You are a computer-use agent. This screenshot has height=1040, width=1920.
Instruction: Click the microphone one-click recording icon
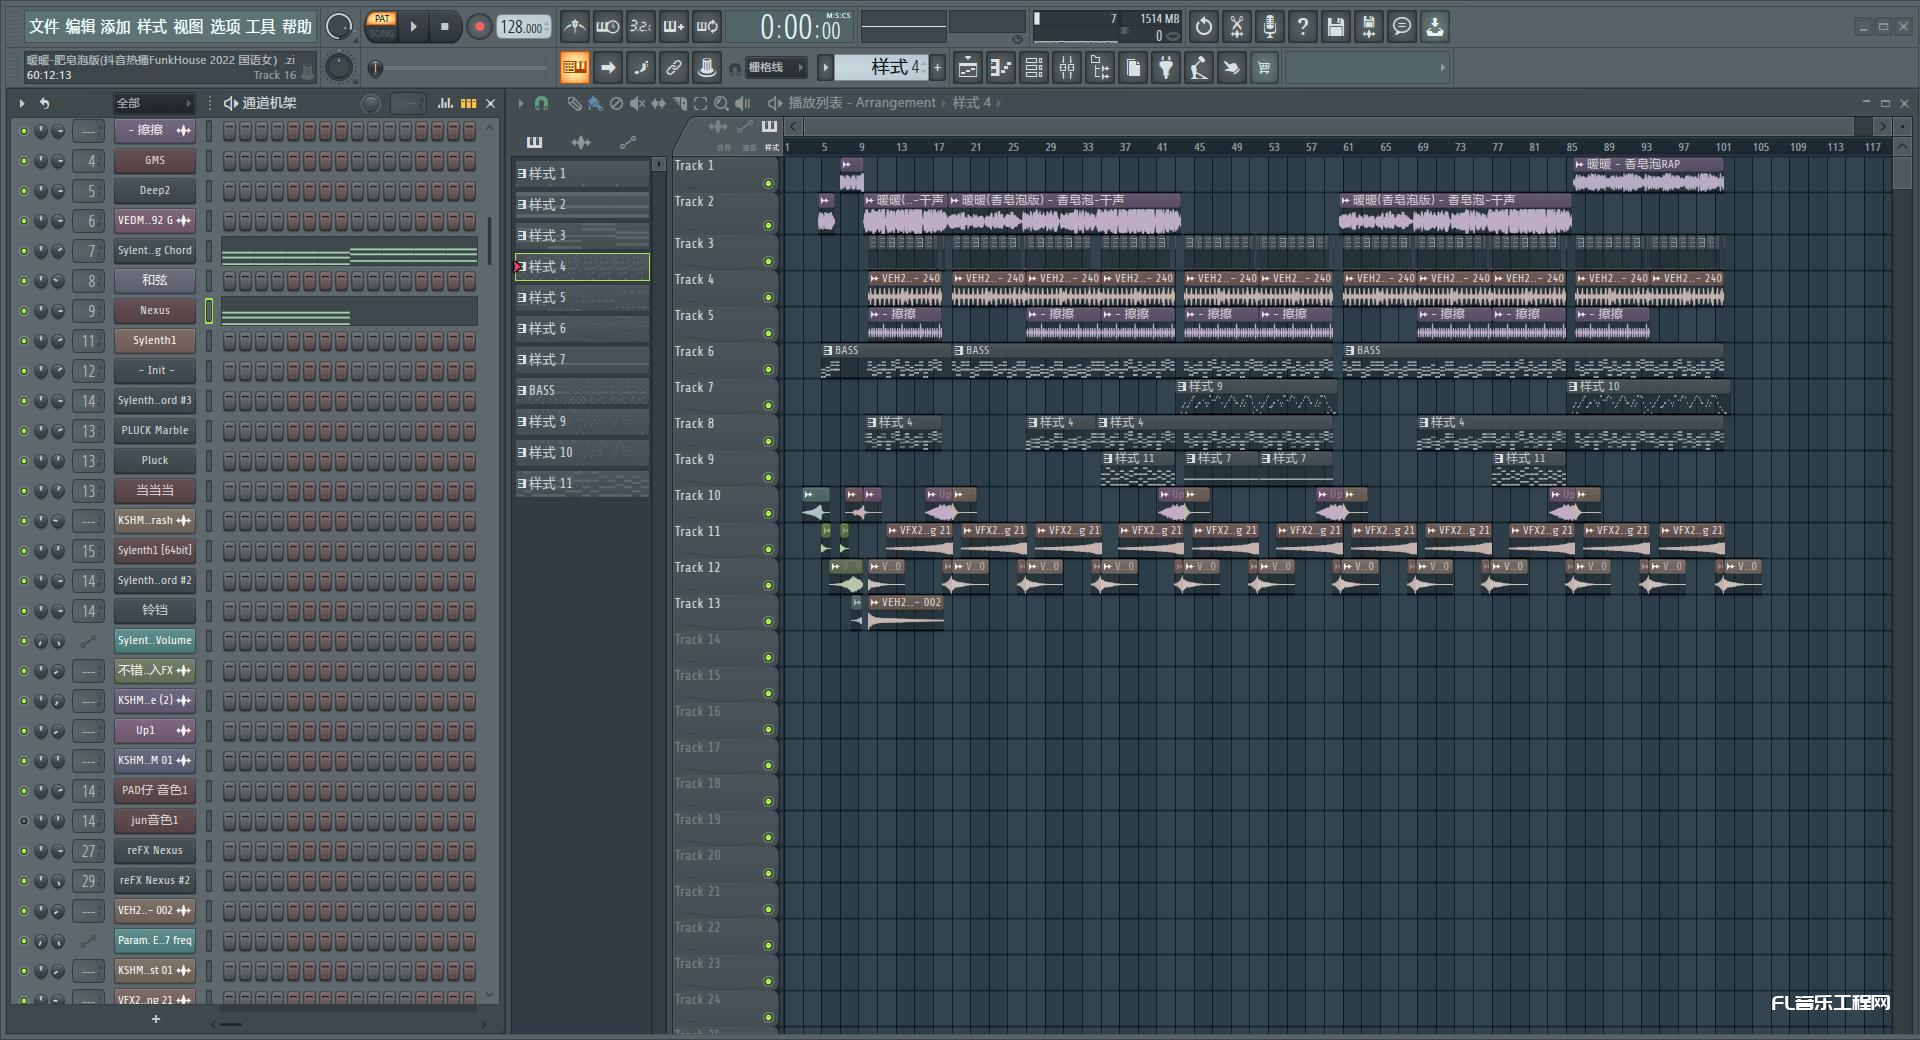[x=1270, y=27]
